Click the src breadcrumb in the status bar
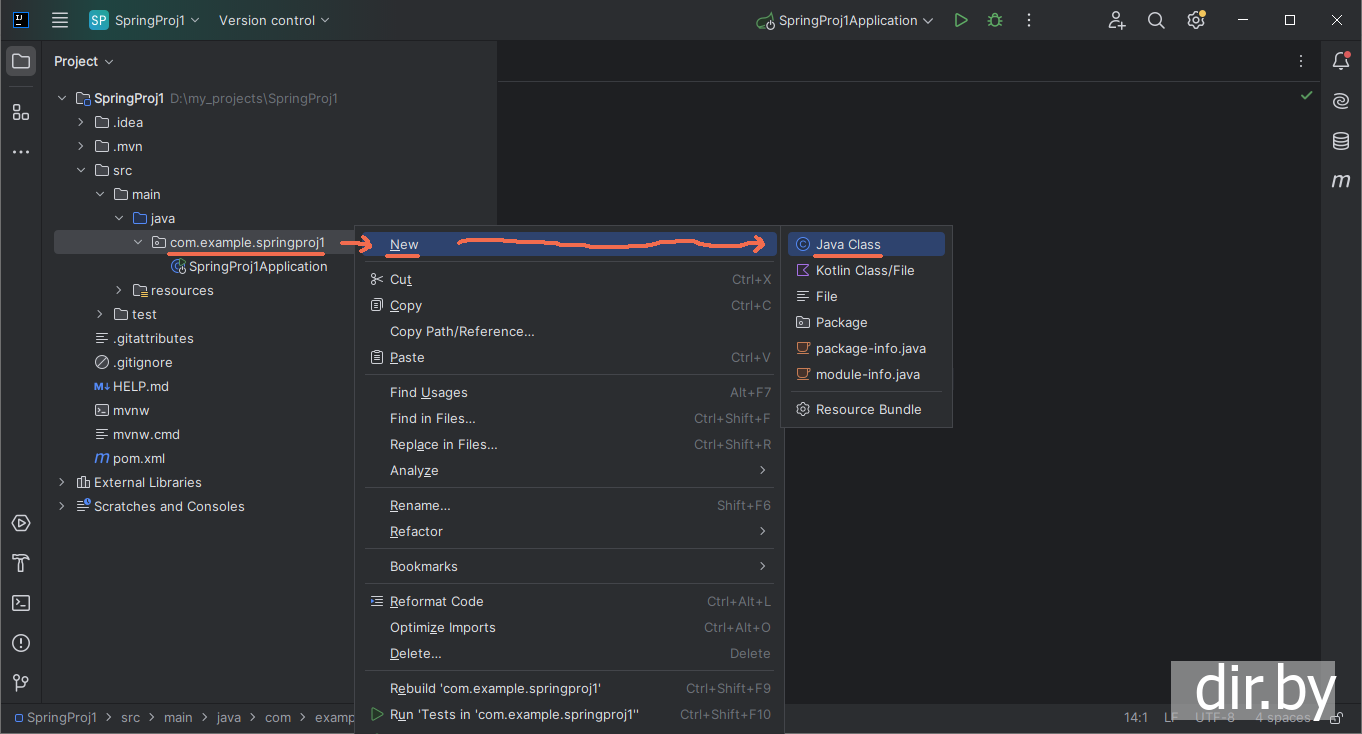Image resolution: width=1362 pixels, height=734 pixels. (x=130, y=717)
